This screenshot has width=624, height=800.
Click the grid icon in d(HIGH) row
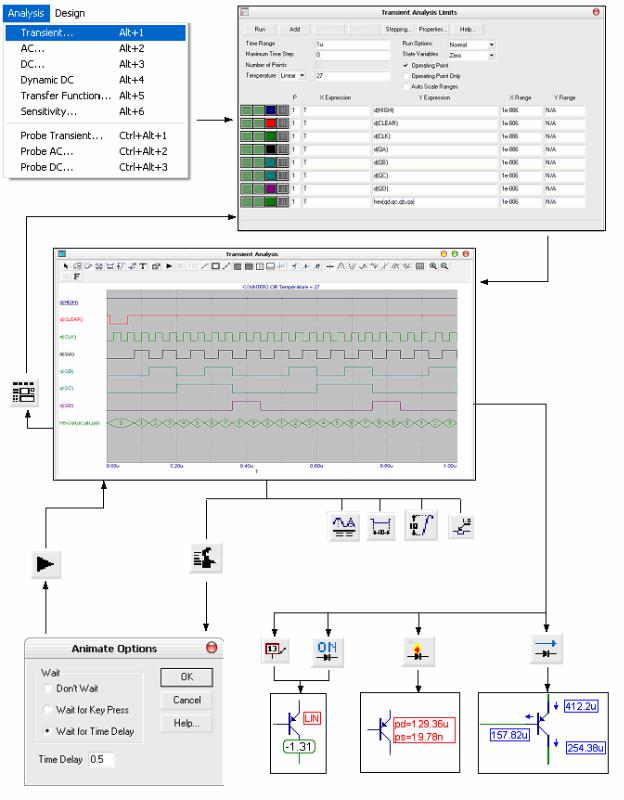(283, 110)
